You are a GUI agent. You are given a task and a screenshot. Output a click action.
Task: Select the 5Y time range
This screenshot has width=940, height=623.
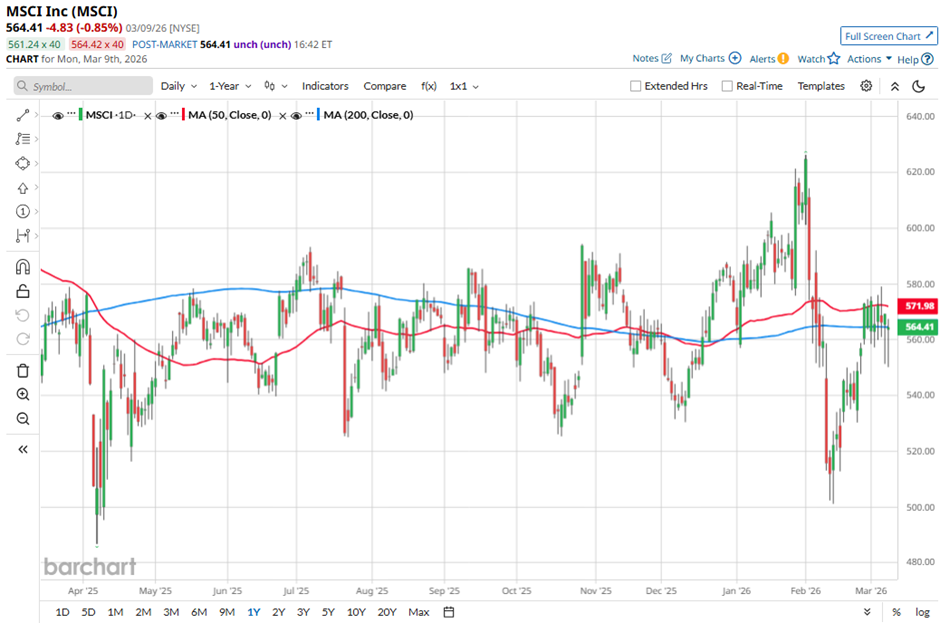[328, 612]
